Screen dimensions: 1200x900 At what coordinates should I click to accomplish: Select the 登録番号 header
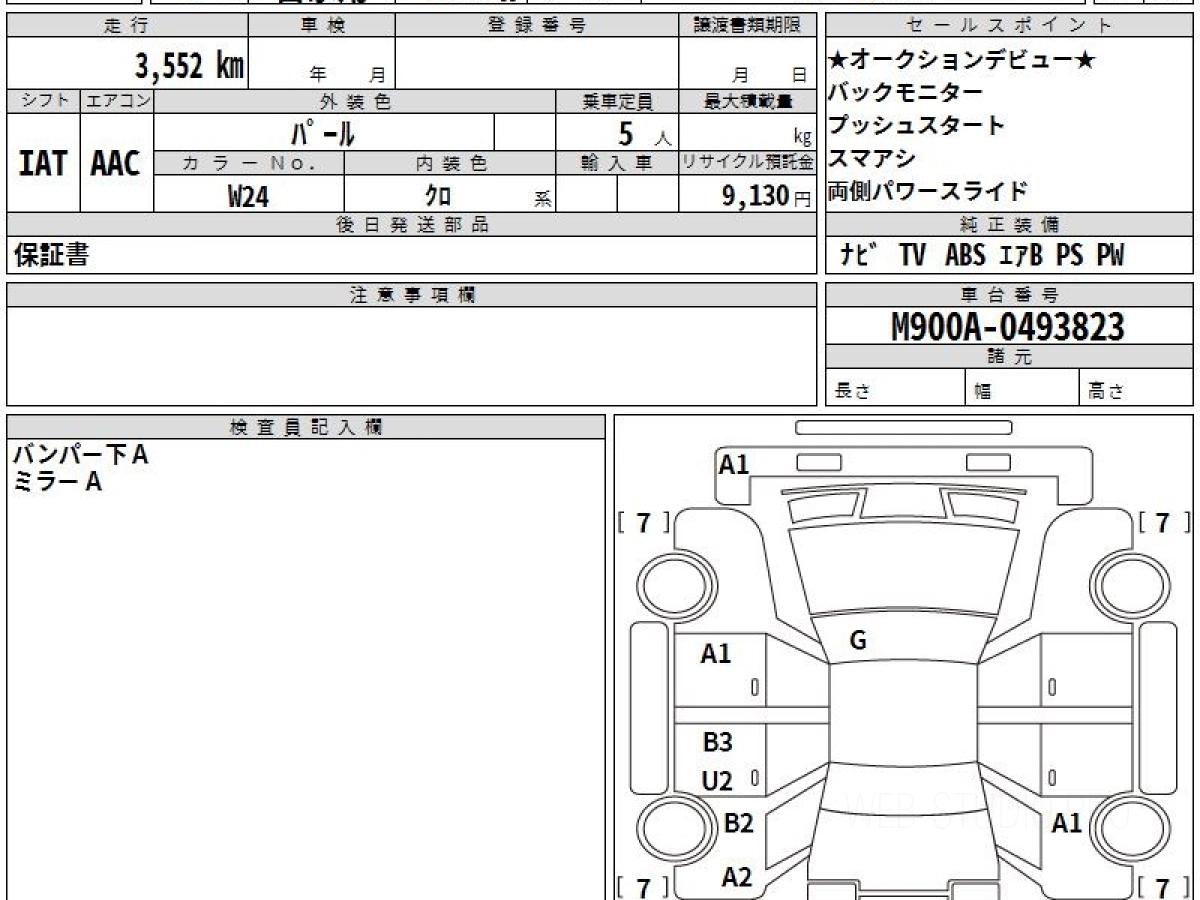tap(537, 26)
